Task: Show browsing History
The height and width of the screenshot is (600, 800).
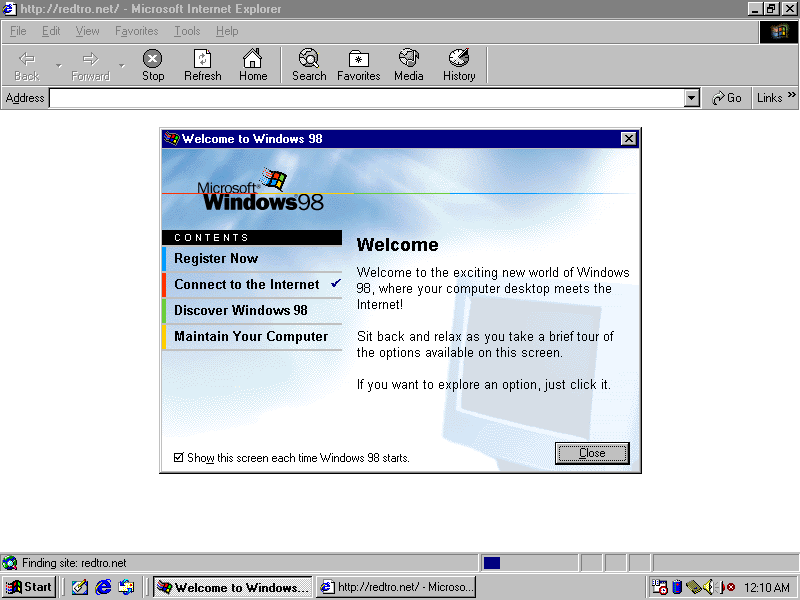Action: pos(459,65)
